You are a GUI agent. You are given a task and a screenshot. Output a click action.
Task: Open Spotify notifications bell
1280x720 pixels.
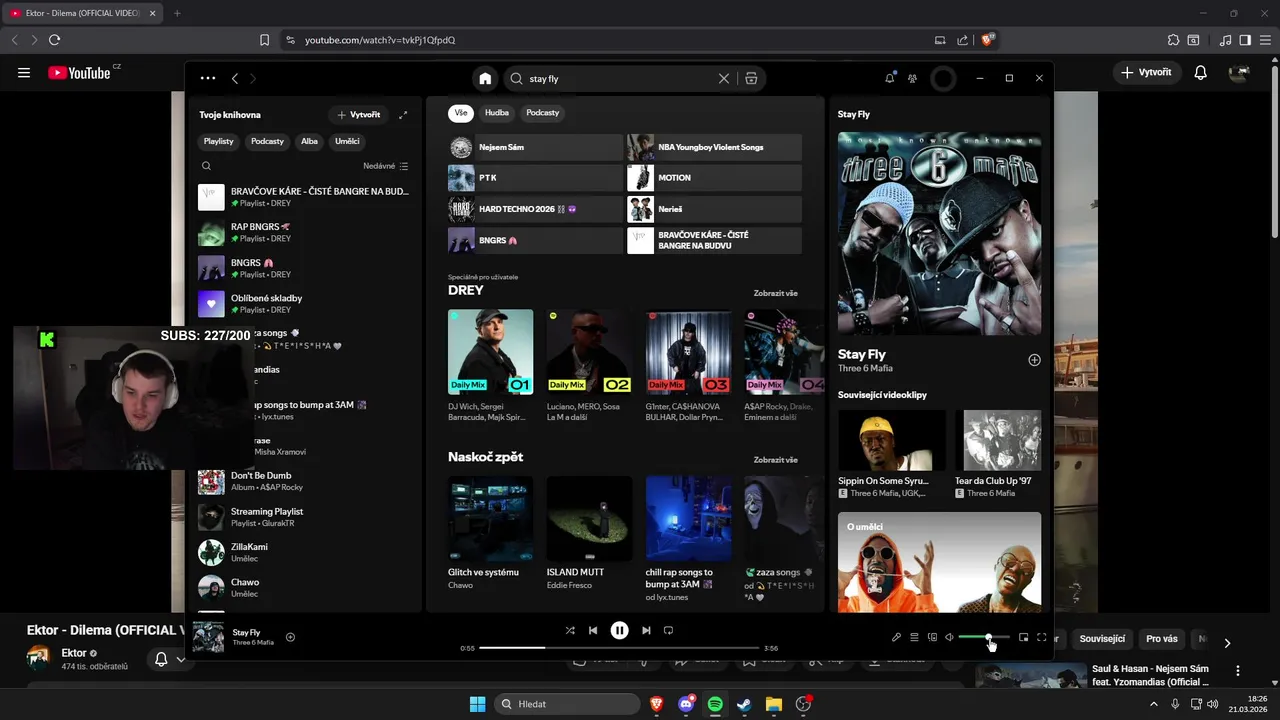[890, 78]
